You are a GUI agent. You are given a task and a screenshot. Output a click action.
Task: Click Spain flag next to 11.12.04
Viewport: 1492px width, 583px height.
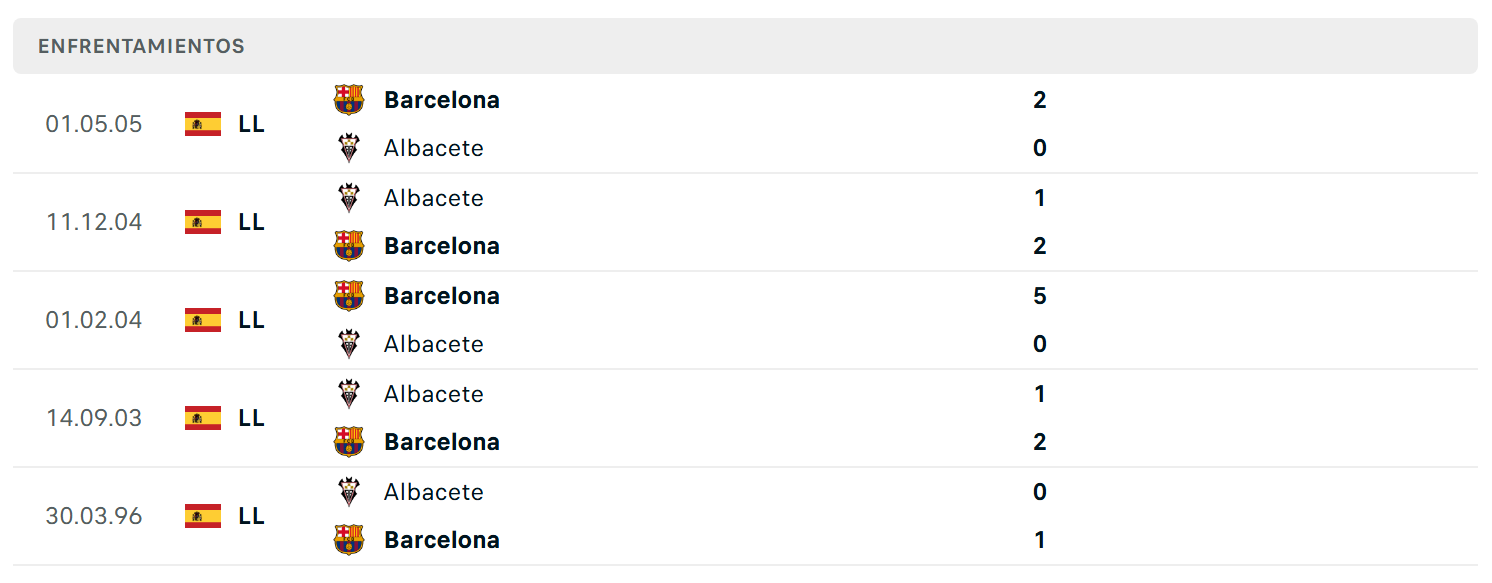(x=203, y=222)
